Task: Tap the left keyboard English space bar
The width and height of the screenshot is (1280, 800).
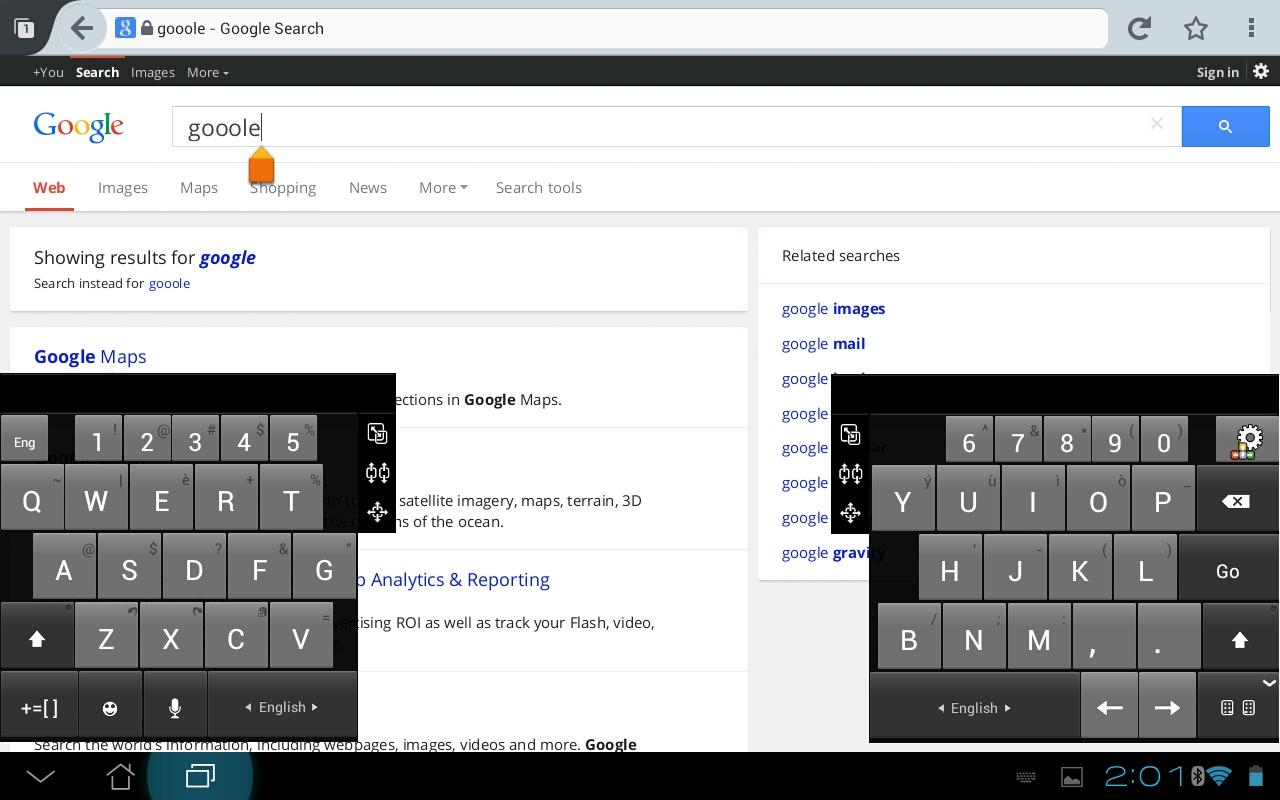Action: pyautogui.click(x=282, y=707)
